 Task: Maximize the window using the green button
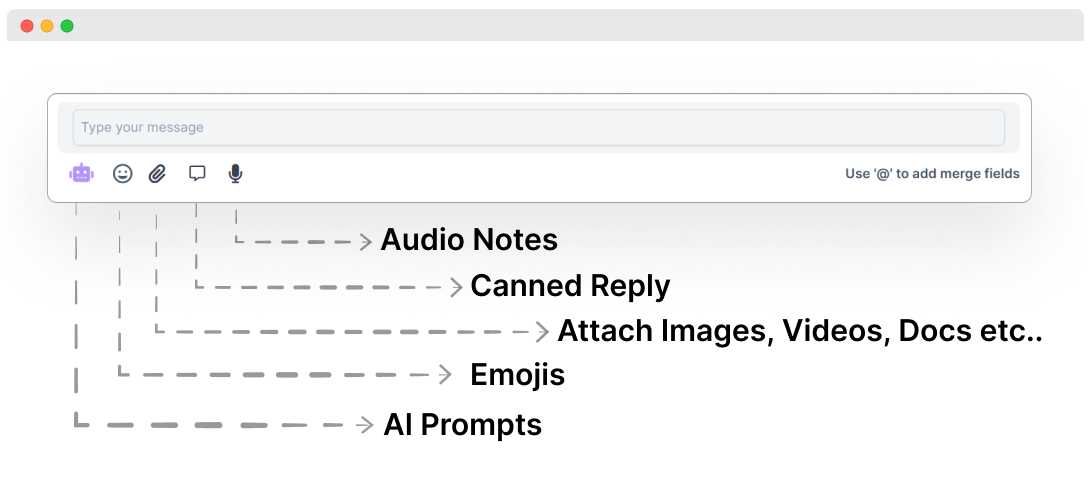tap(67, 26)
